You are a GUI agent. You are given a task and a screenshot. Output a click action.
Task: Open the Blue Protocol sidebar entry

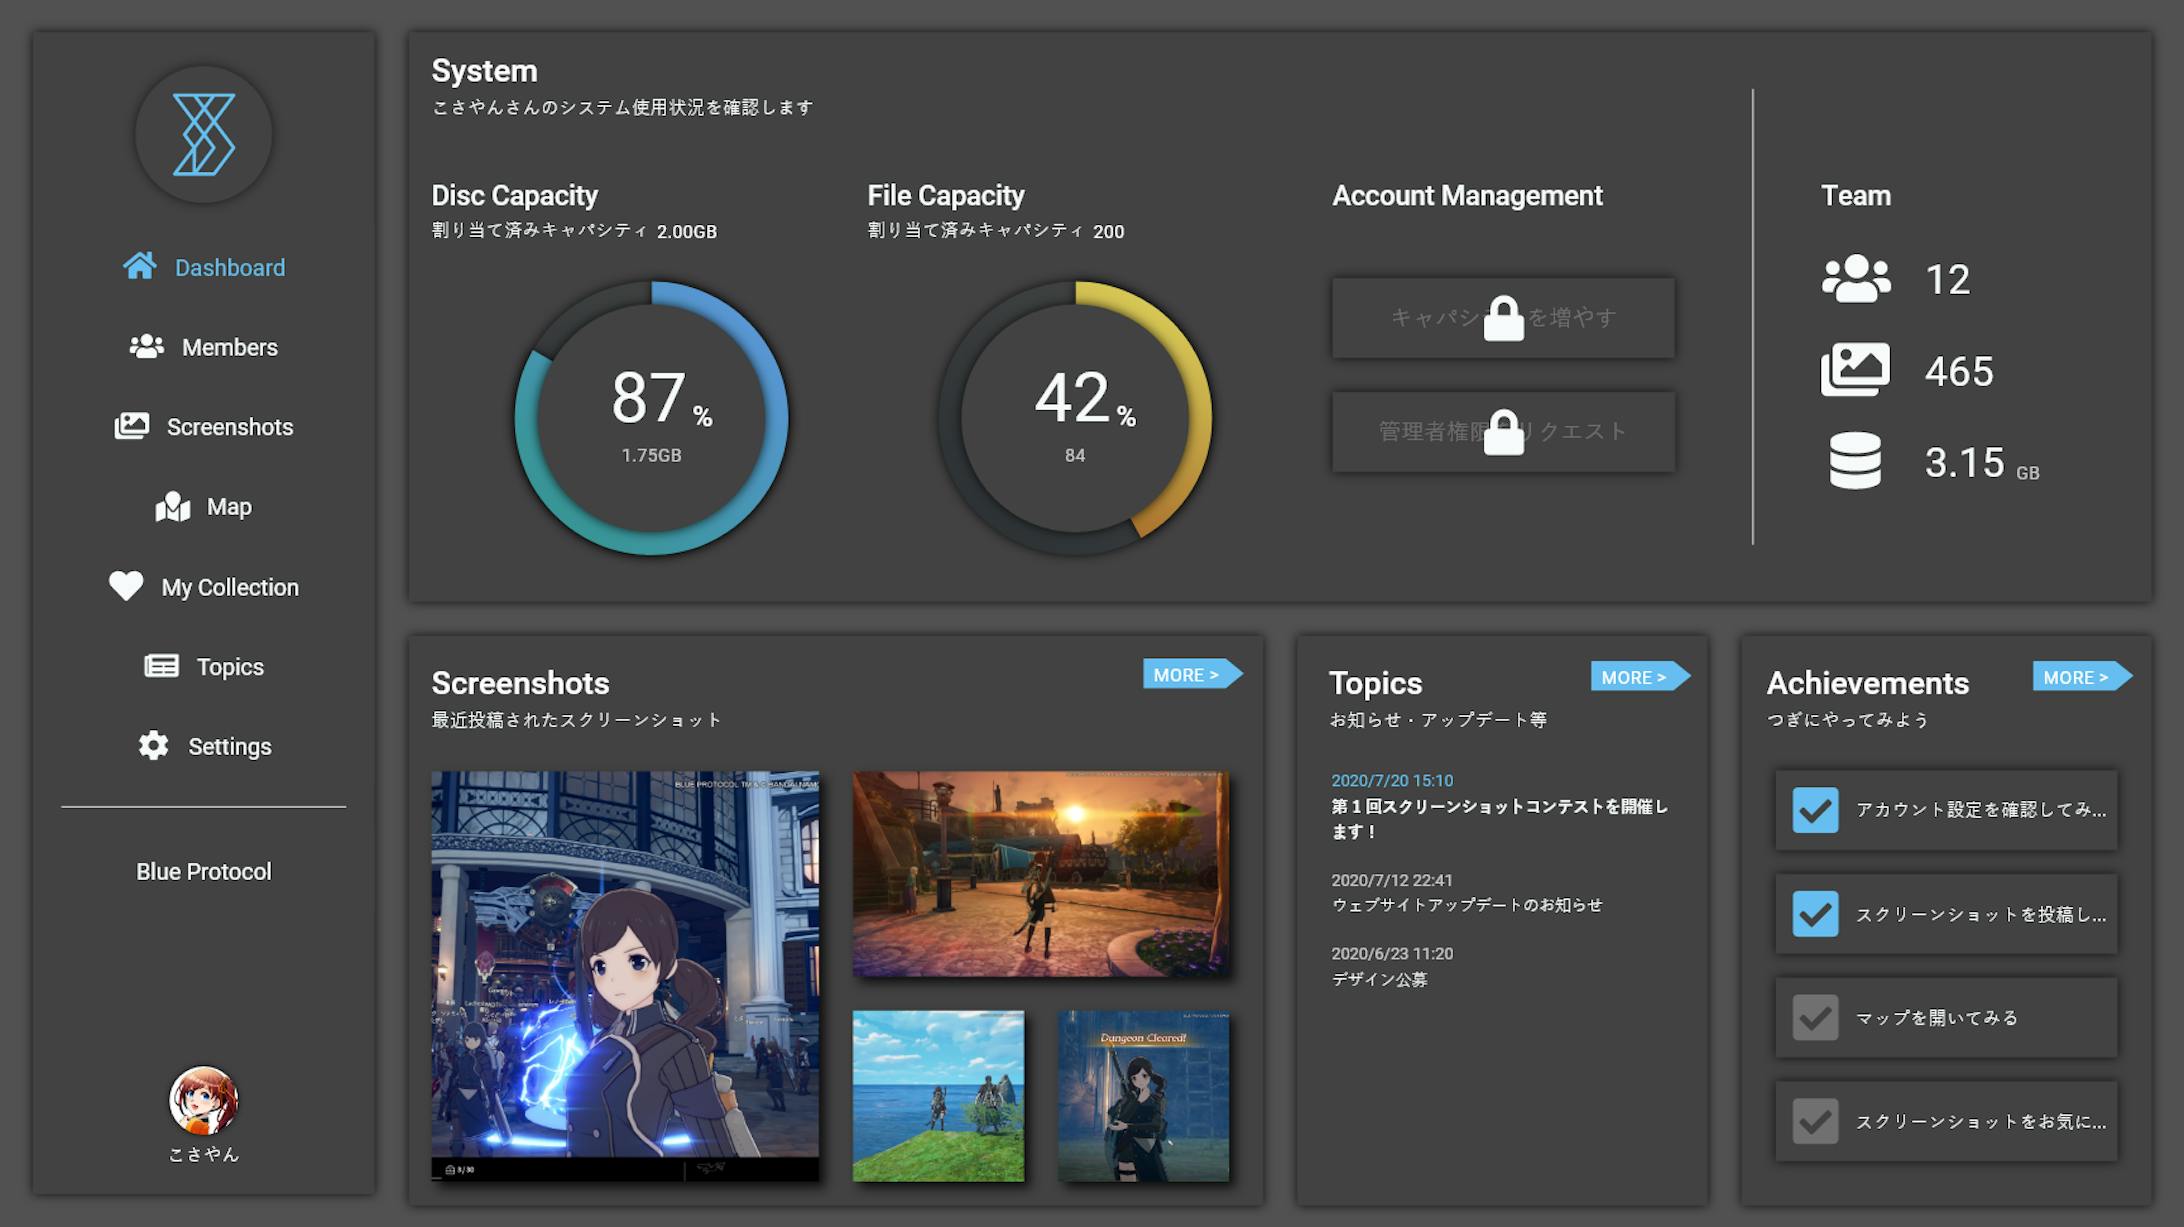tap(203, 871)
